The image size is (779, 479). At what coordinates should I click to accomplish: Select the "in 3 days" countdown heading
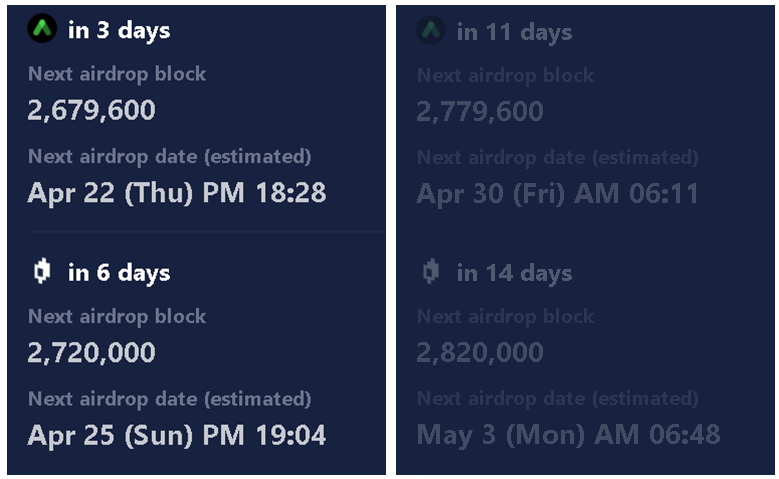pos(119,30)
